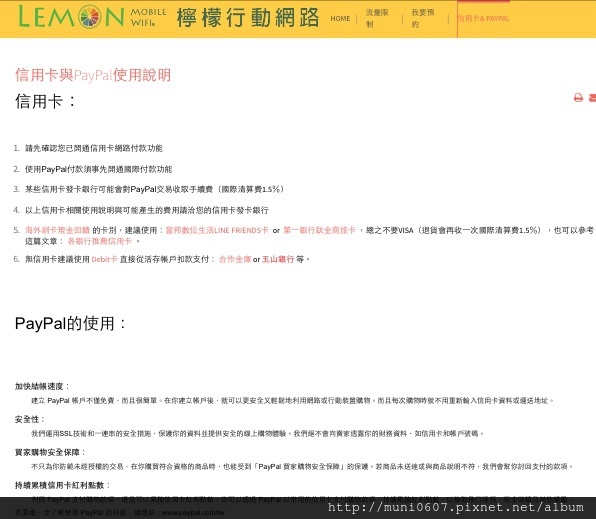The image size is (596, 519).
Task: Open the 流量限制 menu item
Action: click(377, 18)
